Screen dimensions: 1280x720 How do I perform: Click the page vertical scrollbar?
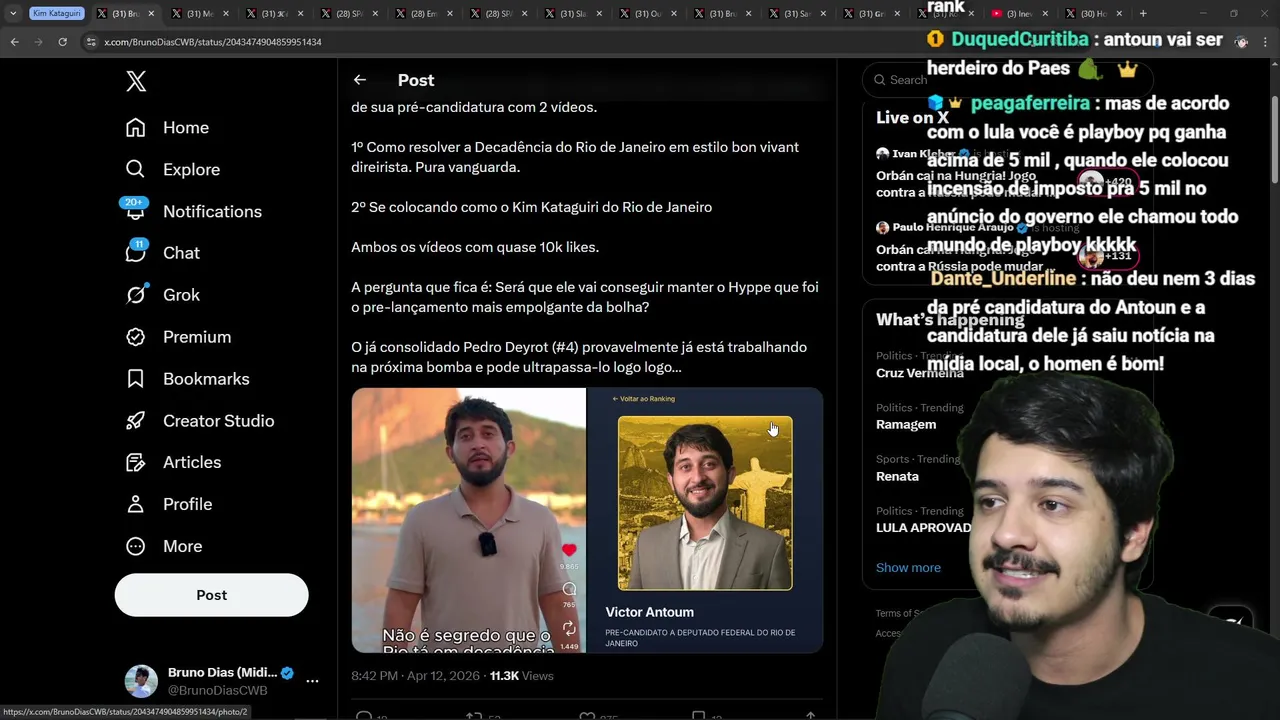pos(1274,140)
